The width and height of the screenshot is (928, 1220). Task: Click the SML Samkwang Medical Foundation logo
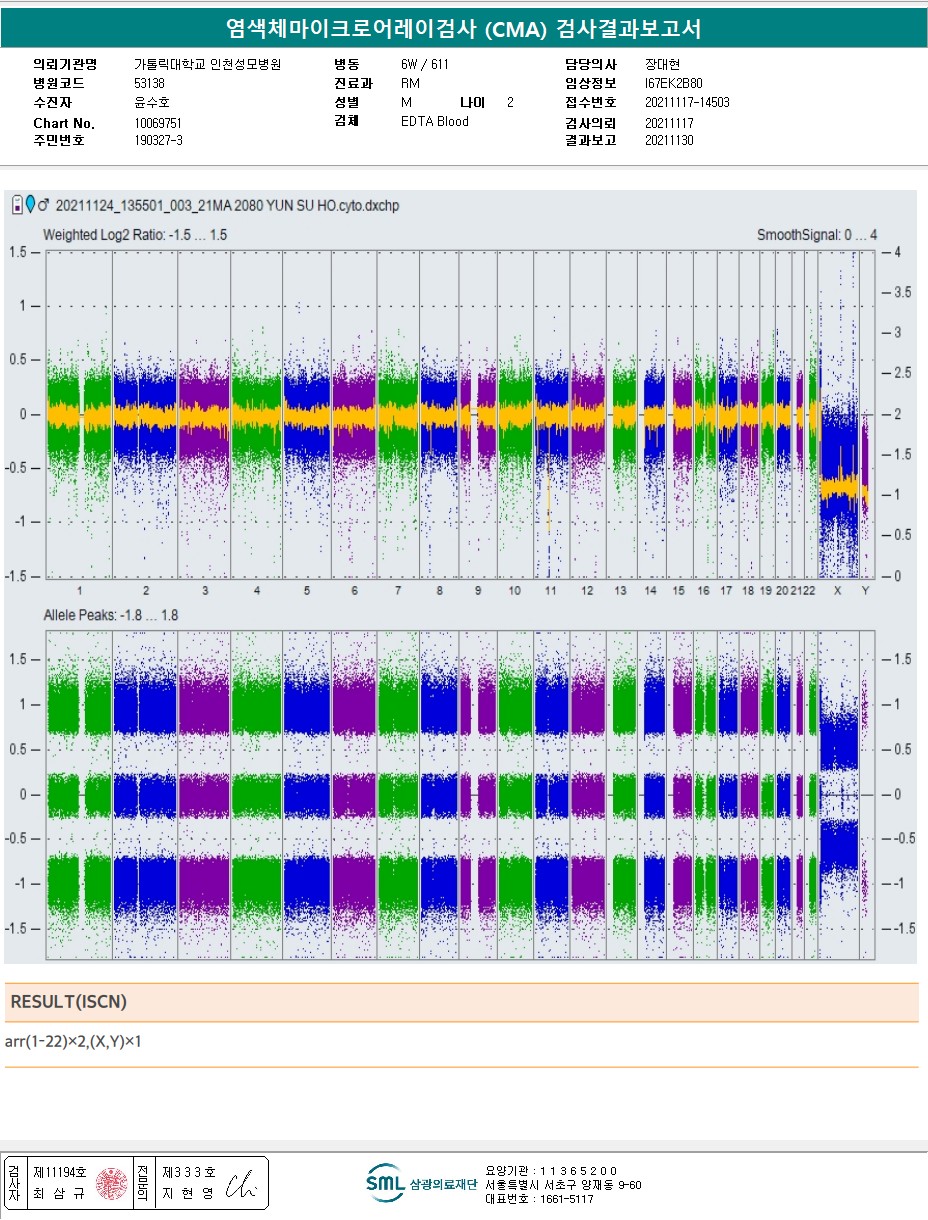pyautogui.click(x=420, y=1184)
